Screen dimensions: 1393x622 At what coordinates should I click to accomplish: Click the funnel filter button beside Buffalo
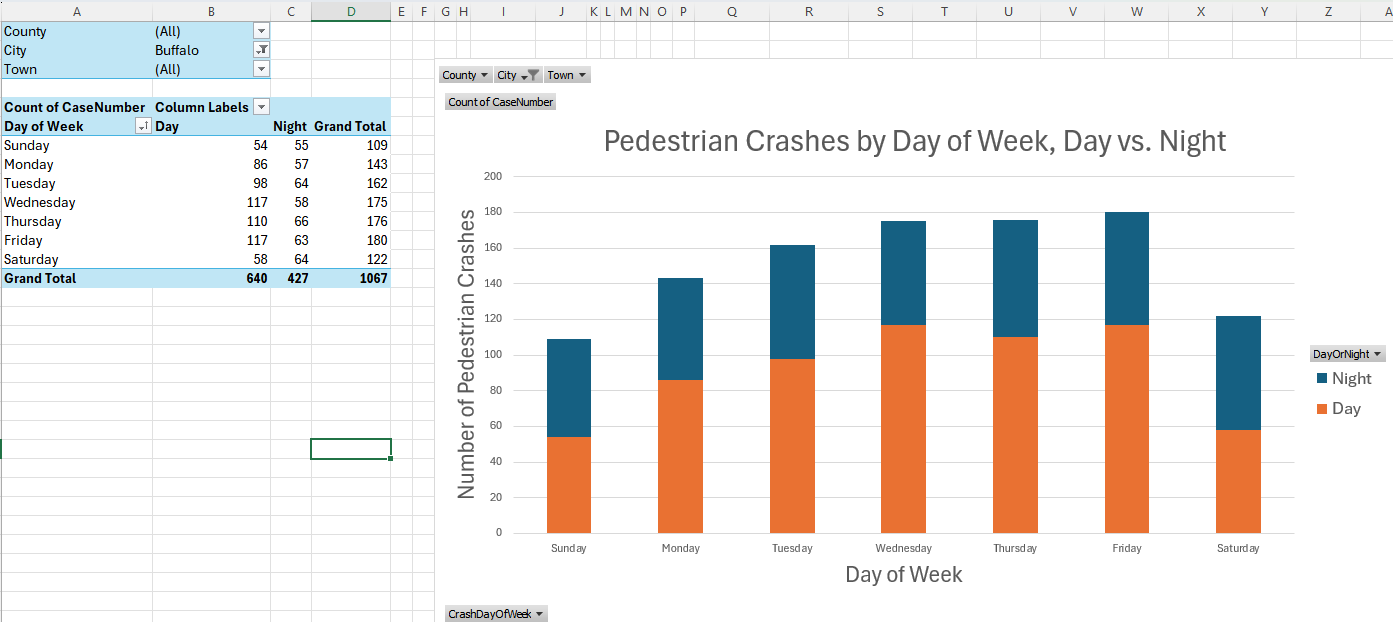pyautogui.click(x=261, y=50)
